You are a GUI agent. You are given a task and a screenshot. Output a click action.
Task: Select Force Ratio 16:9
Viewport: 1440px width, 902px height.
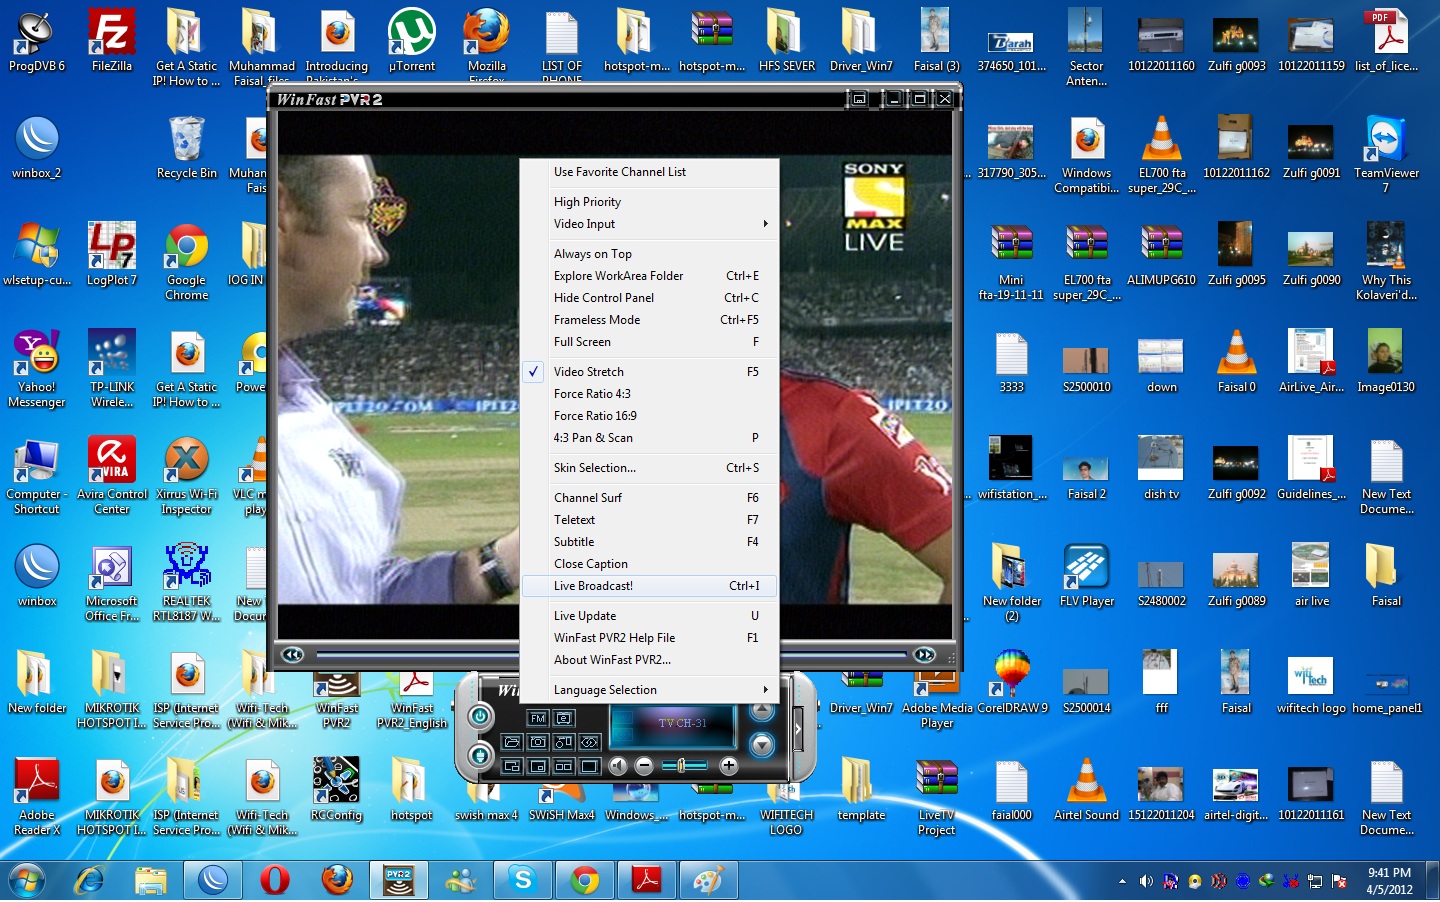(650, 416)
